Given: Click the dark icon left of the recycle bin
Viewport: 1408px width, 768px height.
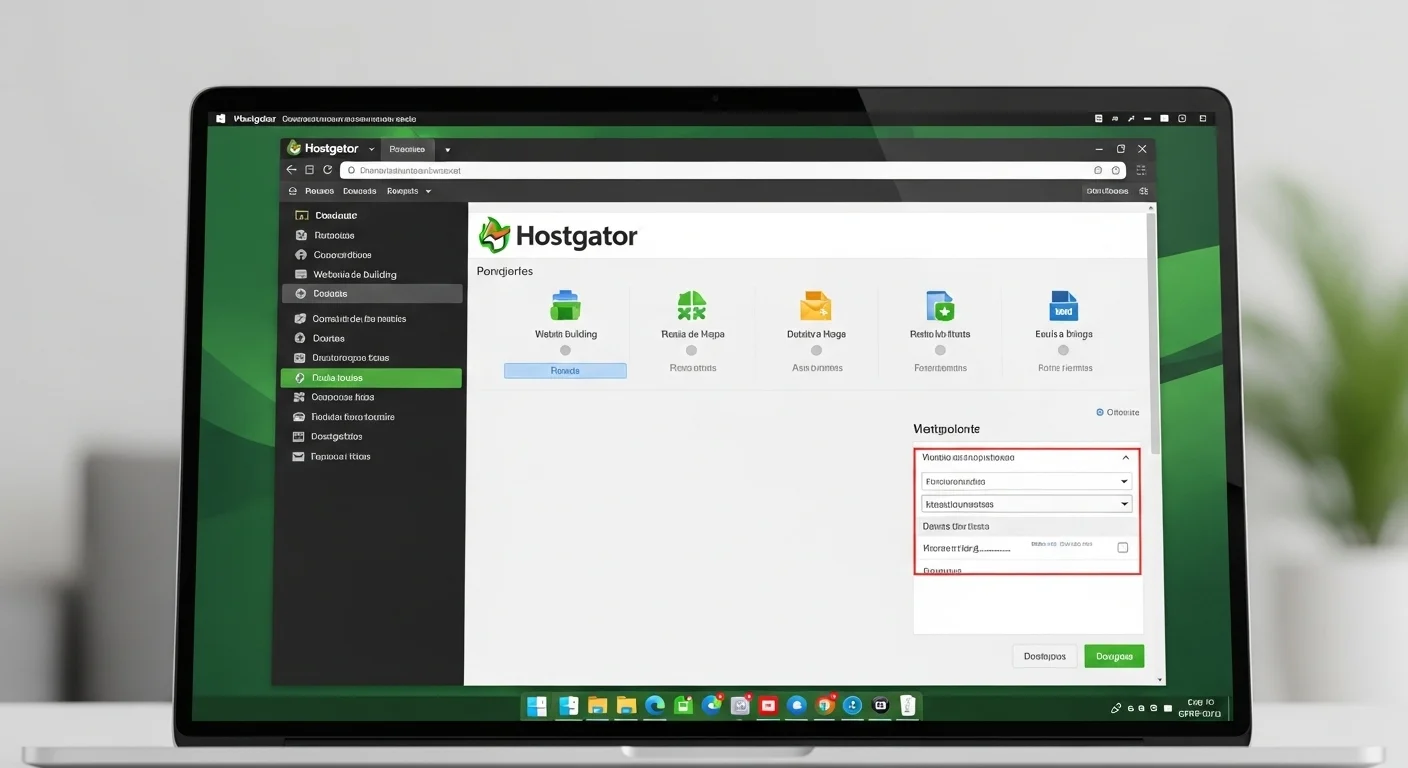Looking at the screenshot, I should [880, 706].
